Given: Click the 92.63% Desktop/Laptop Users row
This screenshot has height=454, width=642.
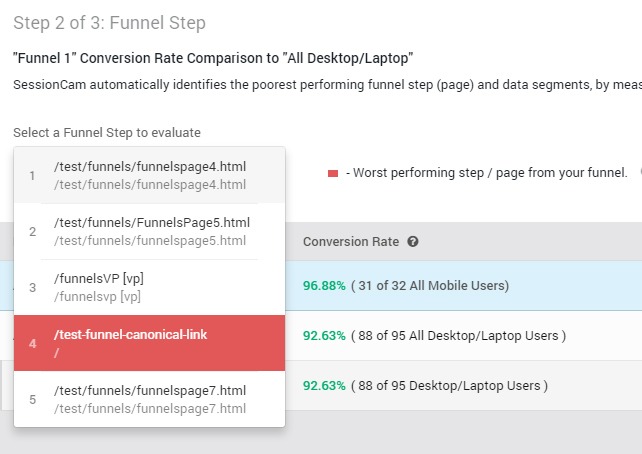Looking at the screenshot, I should click(x=463, y=386).
